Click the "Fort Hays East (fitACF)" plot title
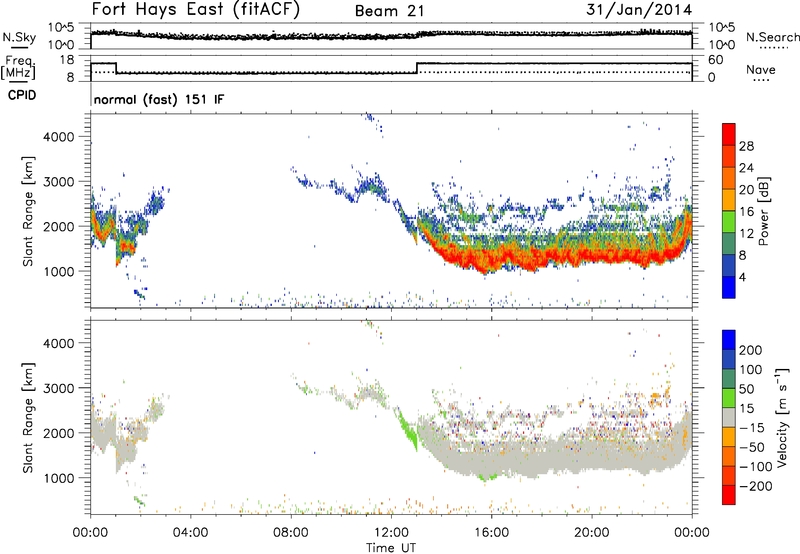The image size is (800, 554). pos(196,10)
